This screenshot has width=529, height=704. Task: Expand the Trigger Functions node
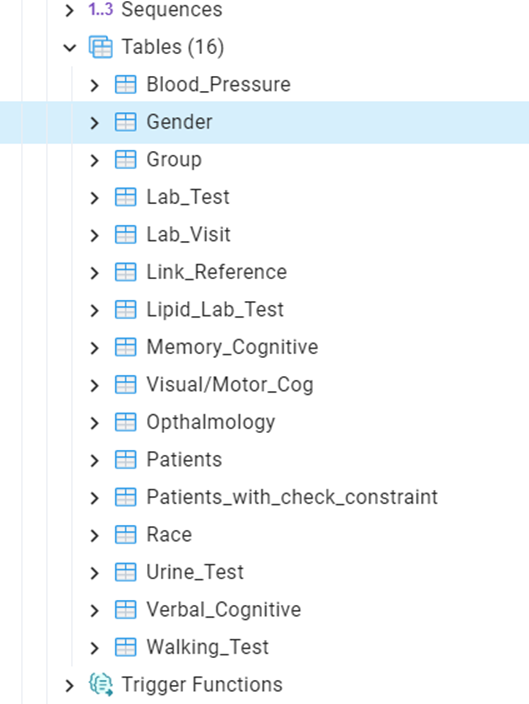pyautogui.click(x=69, y=686)
